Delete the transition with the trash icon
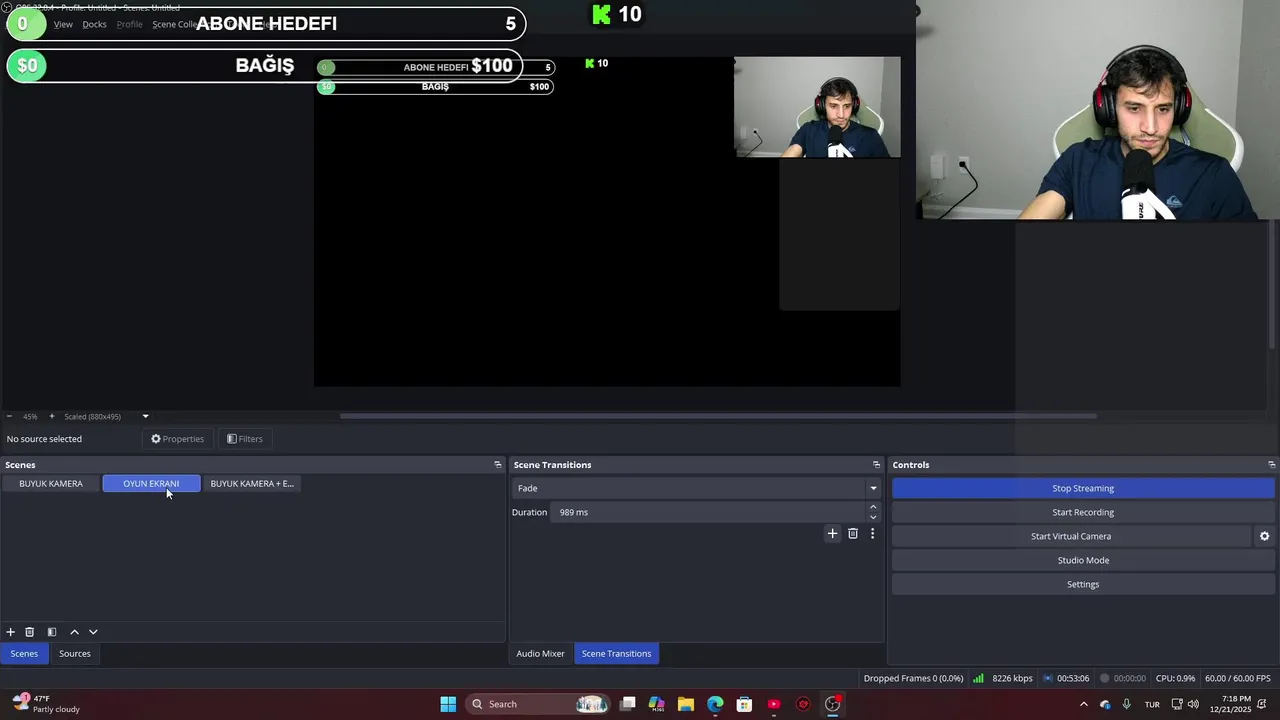1280x720 pixels. [x=853, y=534]
